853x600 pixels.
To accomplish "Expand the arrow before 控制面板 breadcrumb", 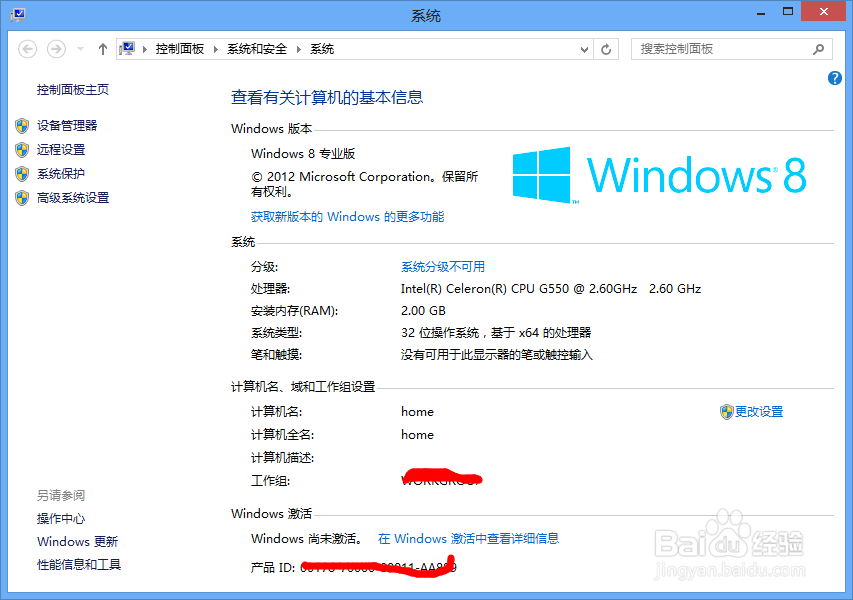I will pos(145,50).
